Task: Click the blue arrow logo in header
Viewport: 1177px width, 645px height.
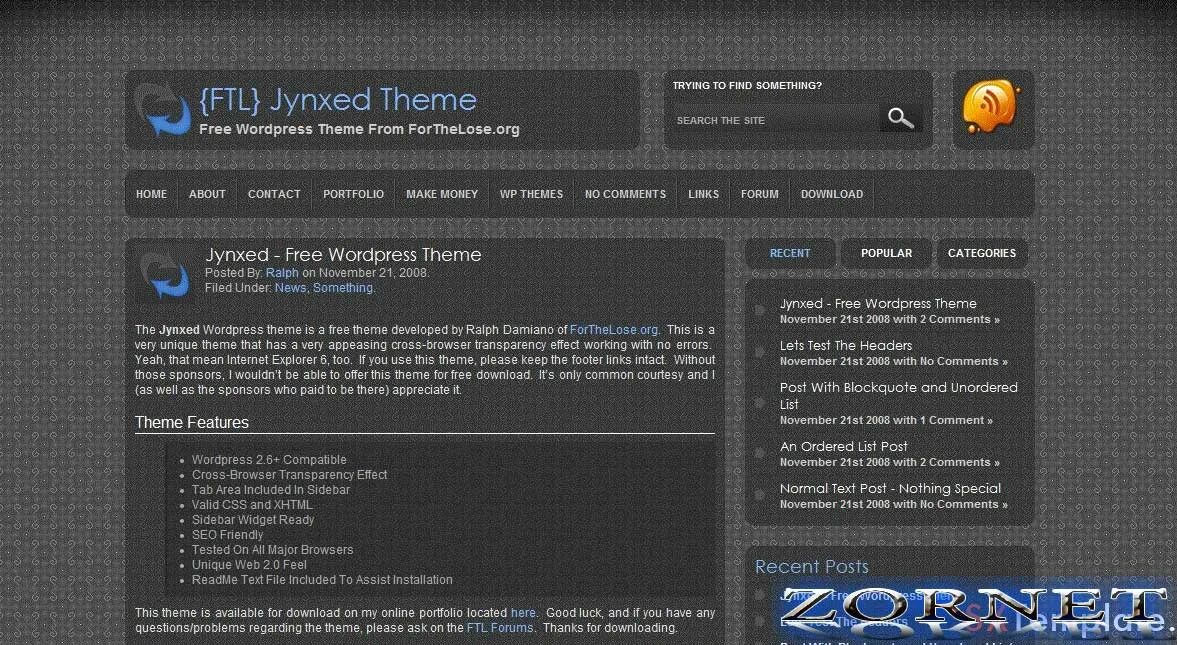Action: click(162, 110)
